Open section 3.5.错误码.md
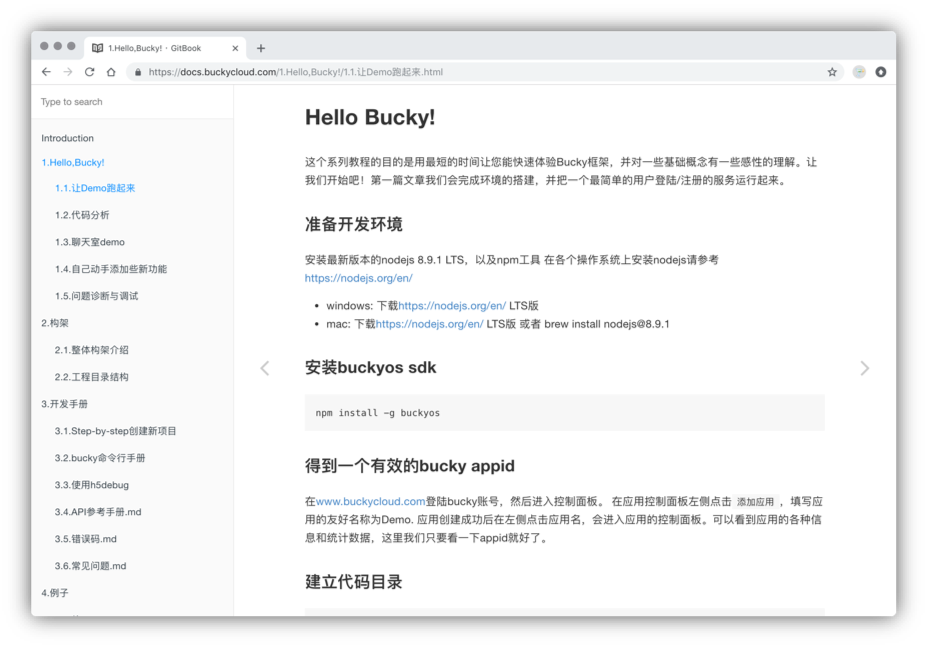Screen dimensions: 927x647 86,539
